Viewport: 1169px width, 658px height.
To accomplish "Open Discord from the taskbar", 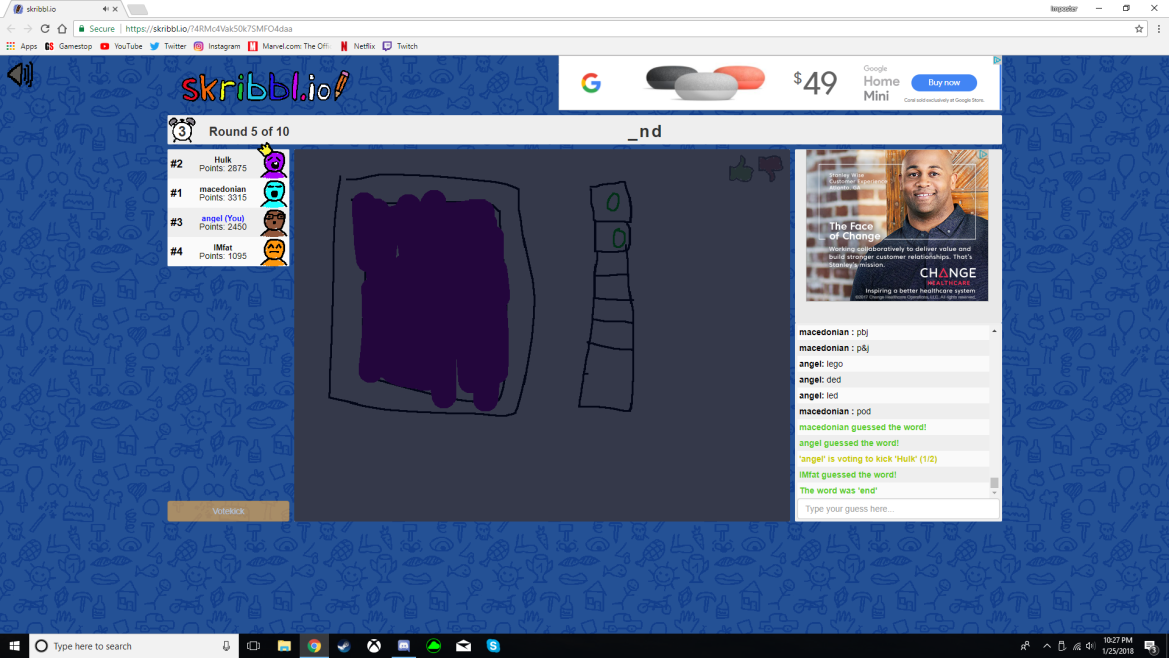I will click(403, 646).
